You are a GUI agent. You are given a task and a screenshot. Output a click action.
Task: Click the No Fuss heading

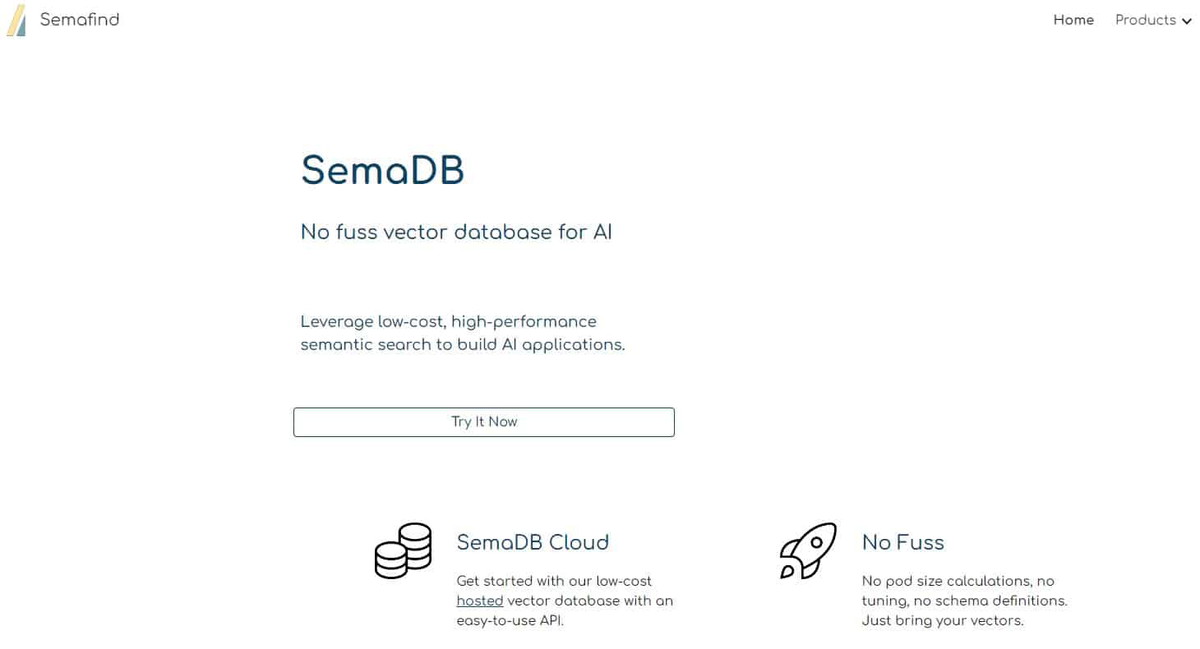coord(903,542)
